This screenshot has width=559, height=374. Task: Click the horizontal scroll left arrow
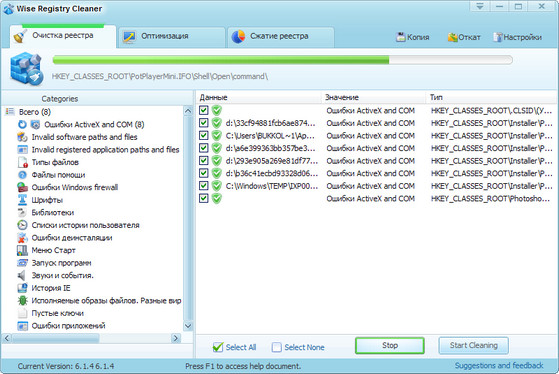point(7,338)
